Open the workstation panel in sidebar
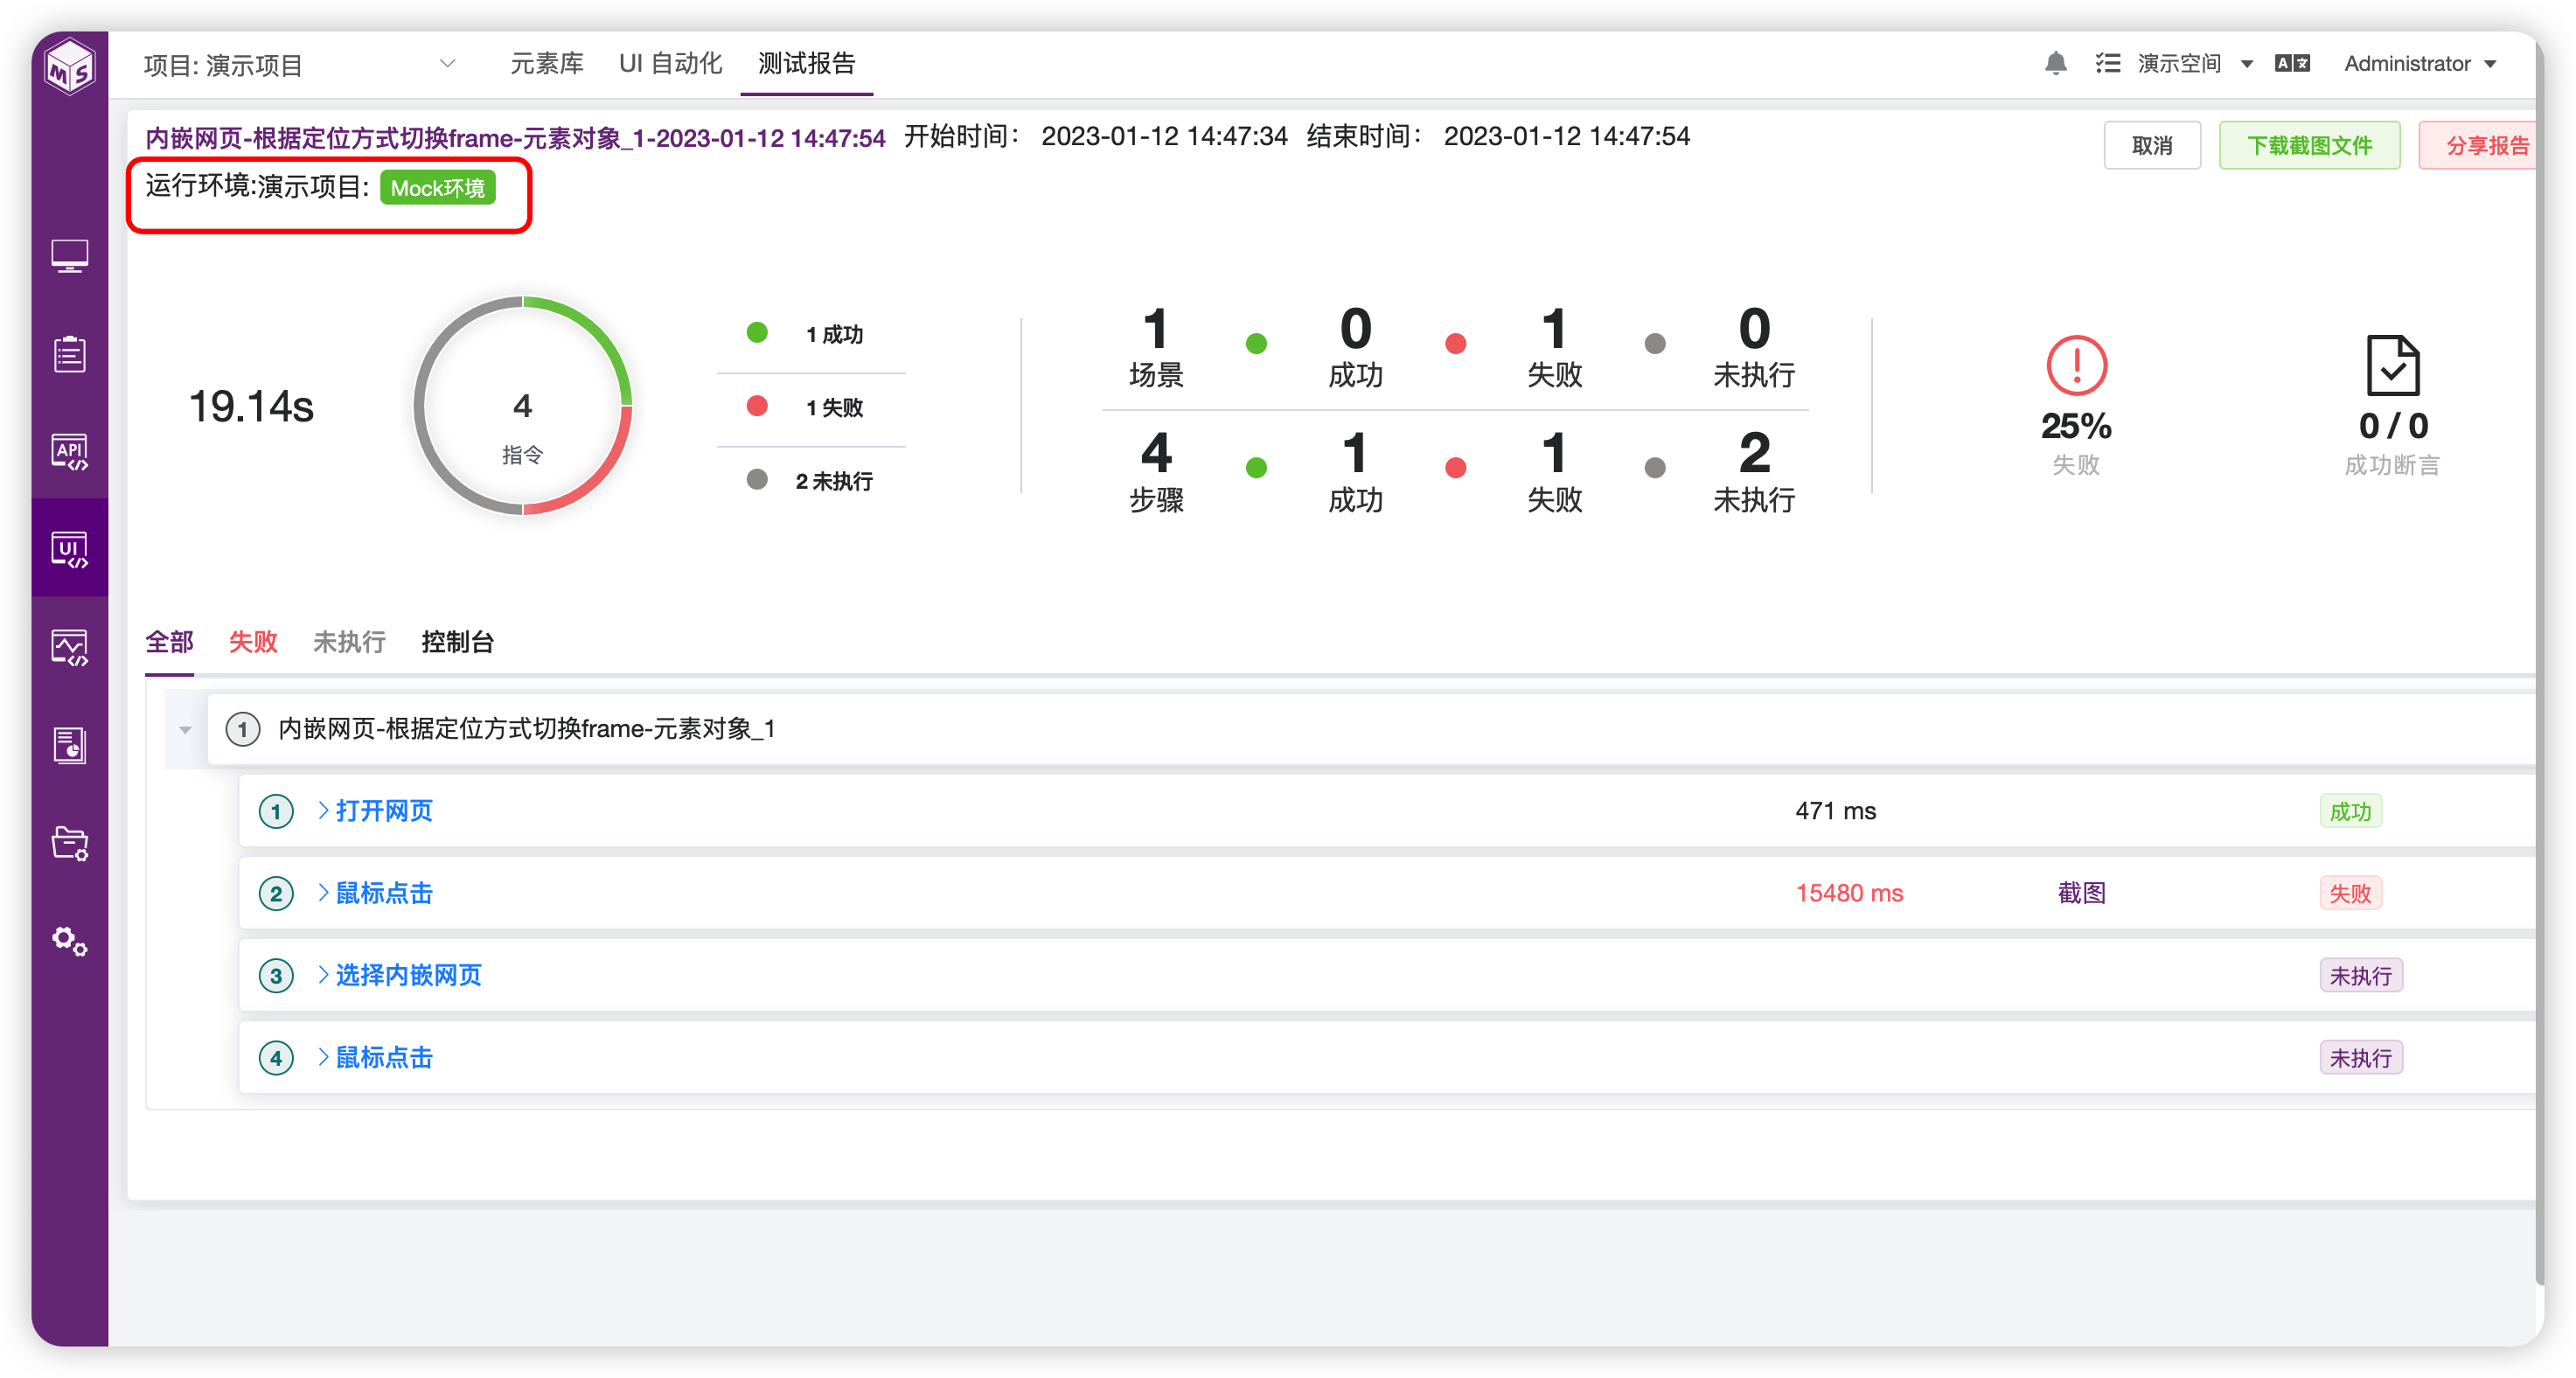 [70, 255]
